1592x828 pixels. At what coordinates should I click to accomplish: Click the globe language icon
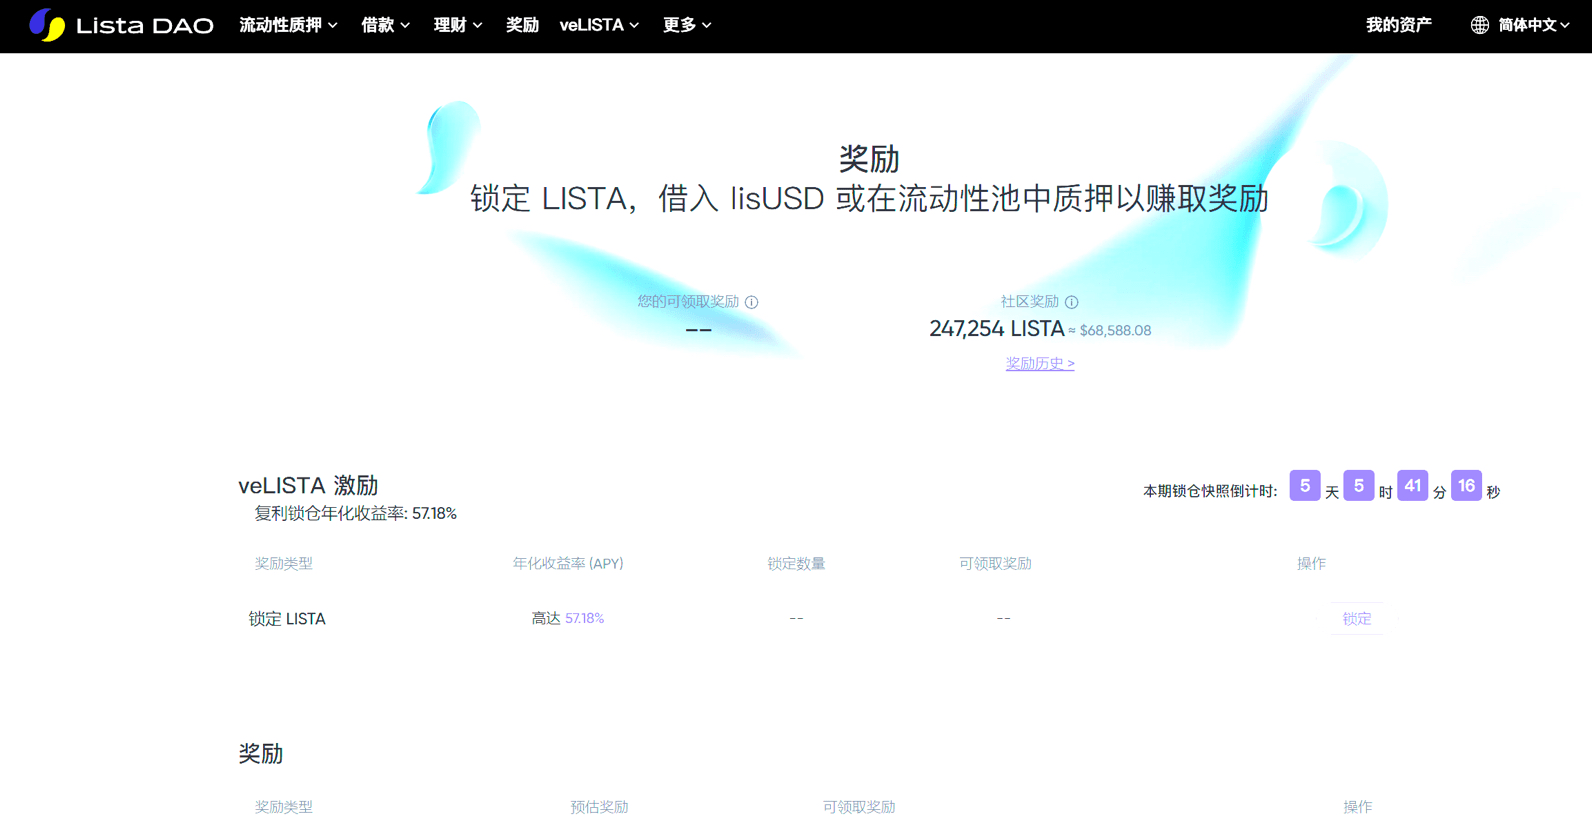pos(1480,25)
